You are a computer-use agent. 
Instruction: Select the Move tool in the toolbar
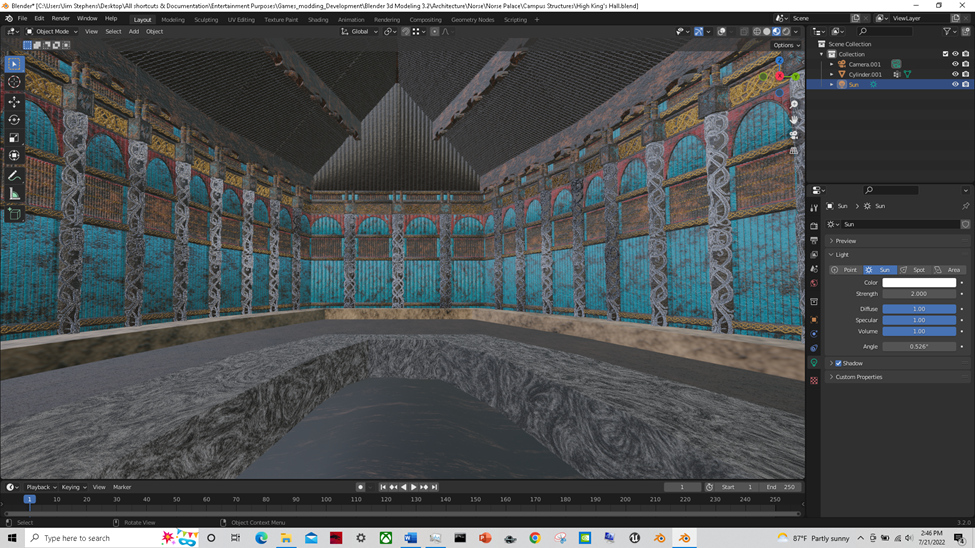point(14,102)
